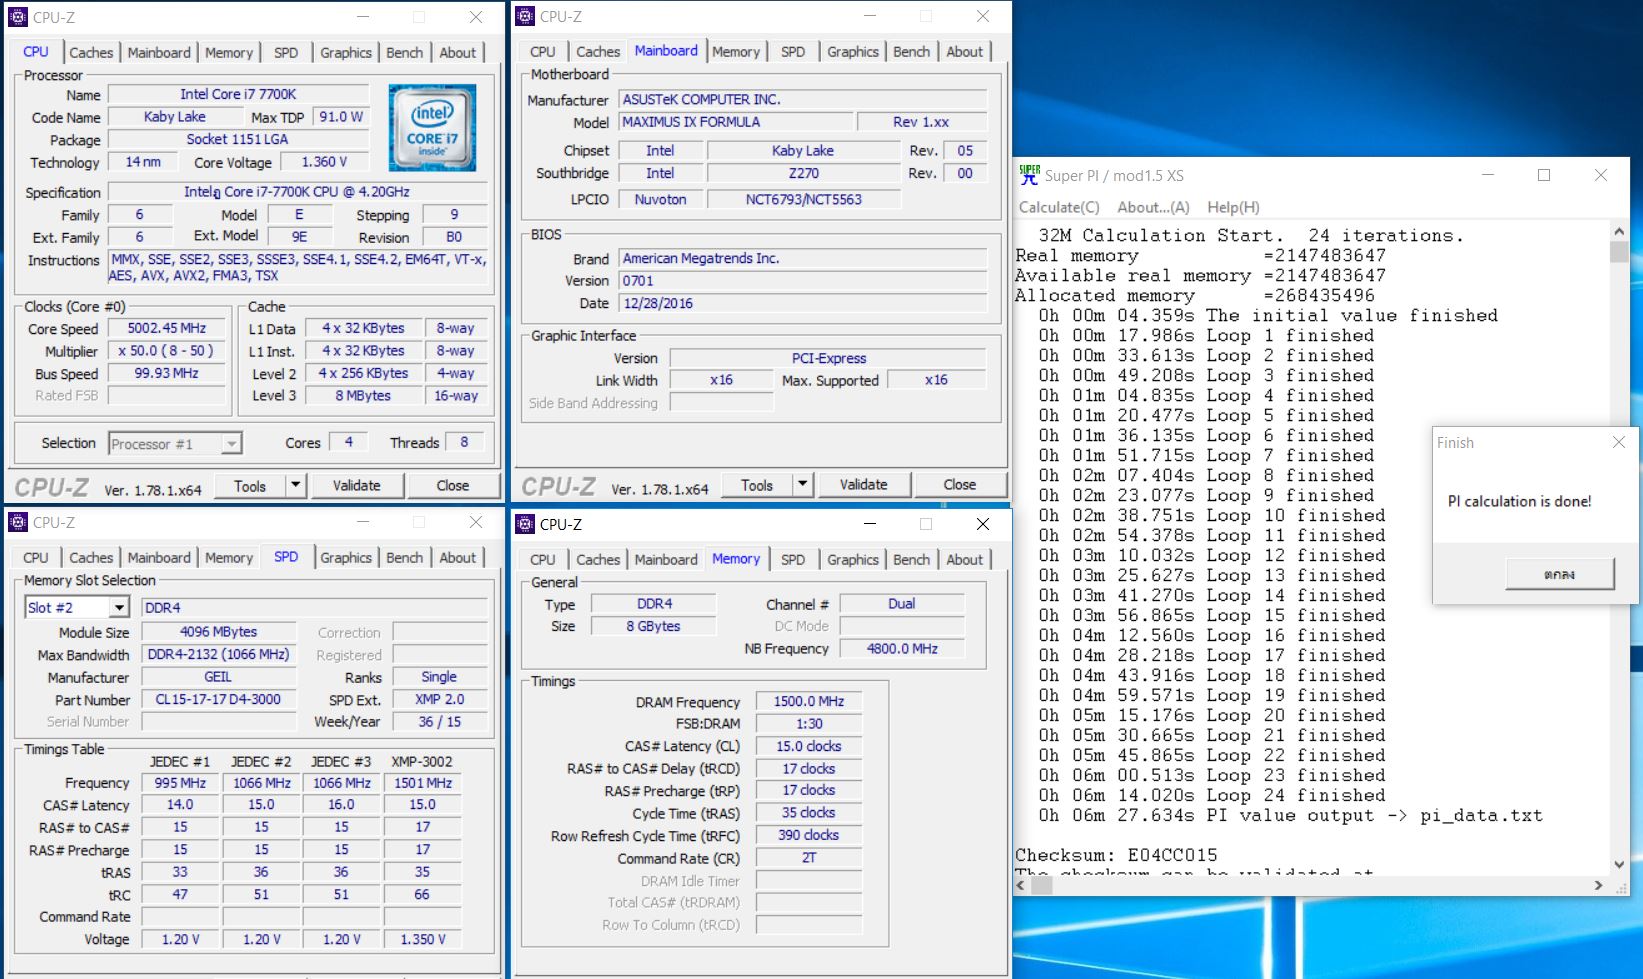This screenshot has width=1643, height=979.
Task: Click the Checksum: E04CC015 line in Super PI
Action: 1116,855
